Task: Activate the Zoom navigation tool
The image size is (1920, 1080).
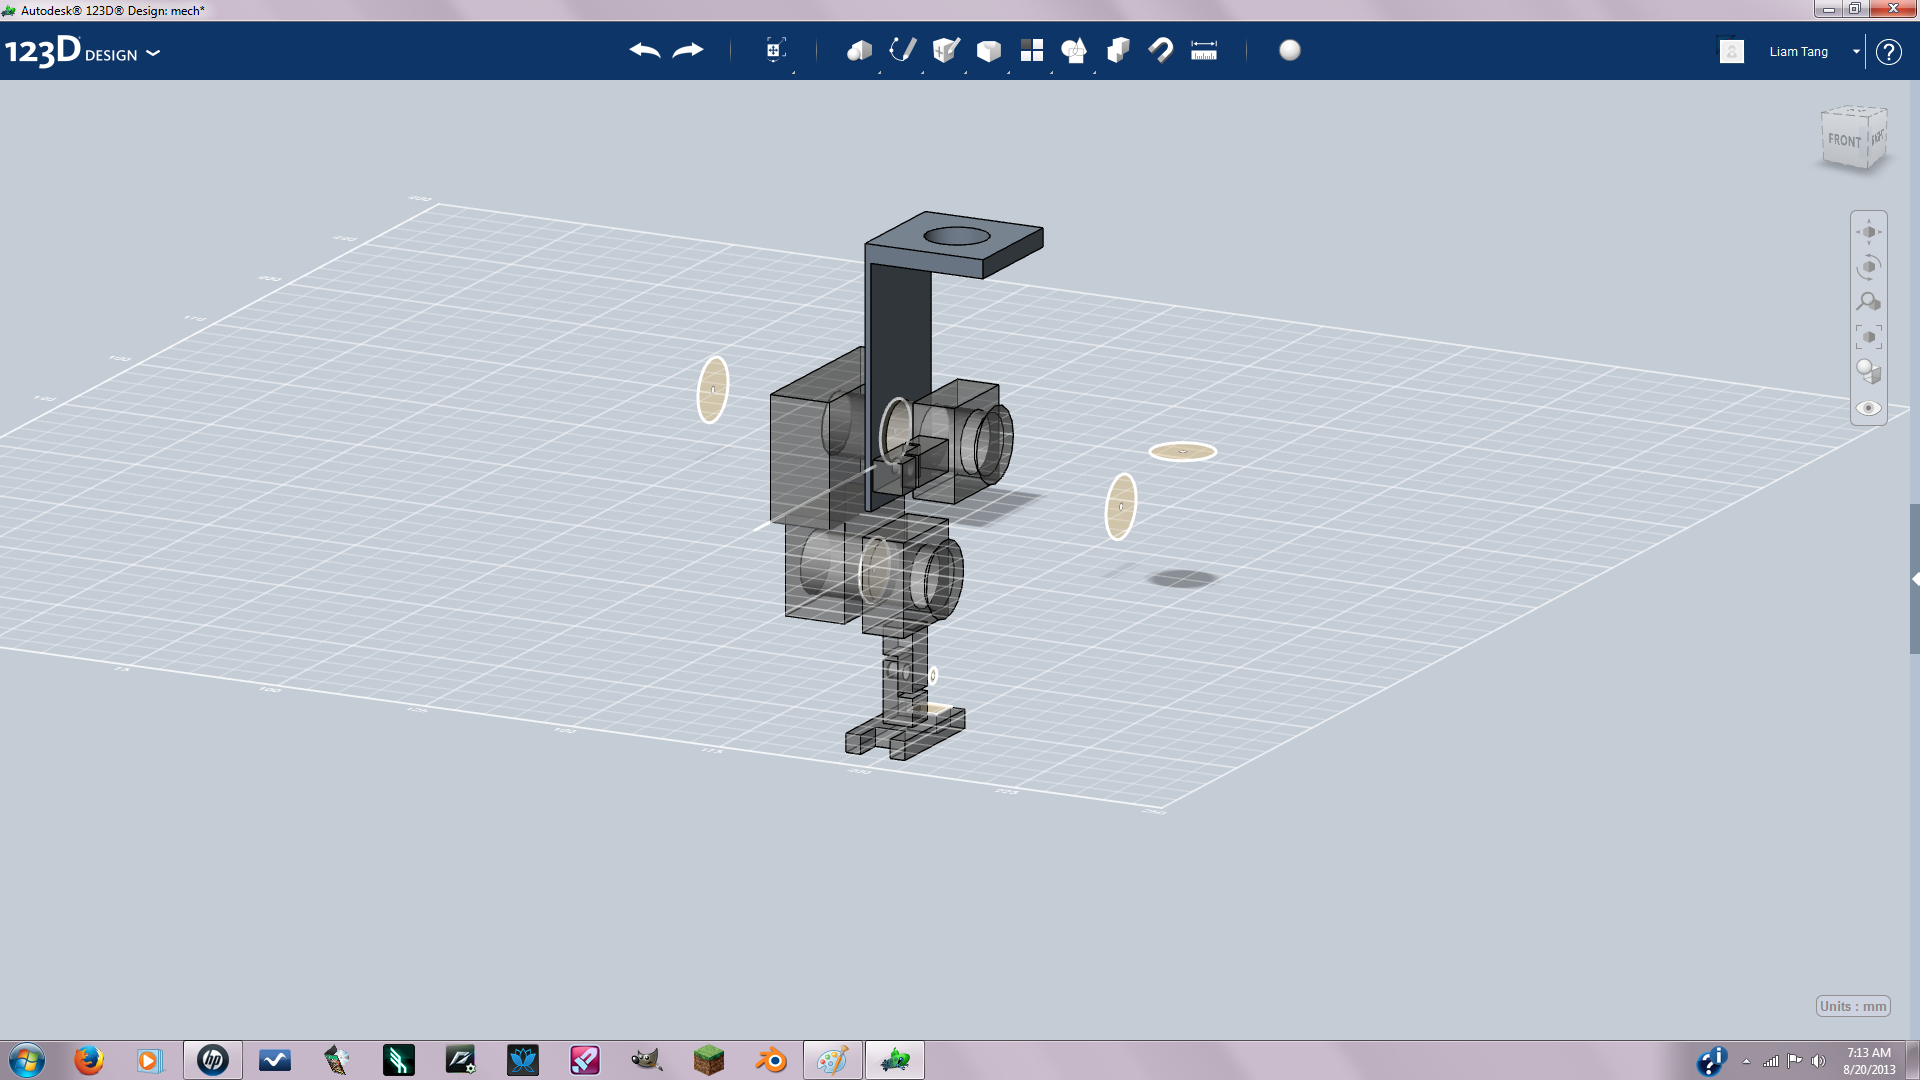Action: 1869,302
